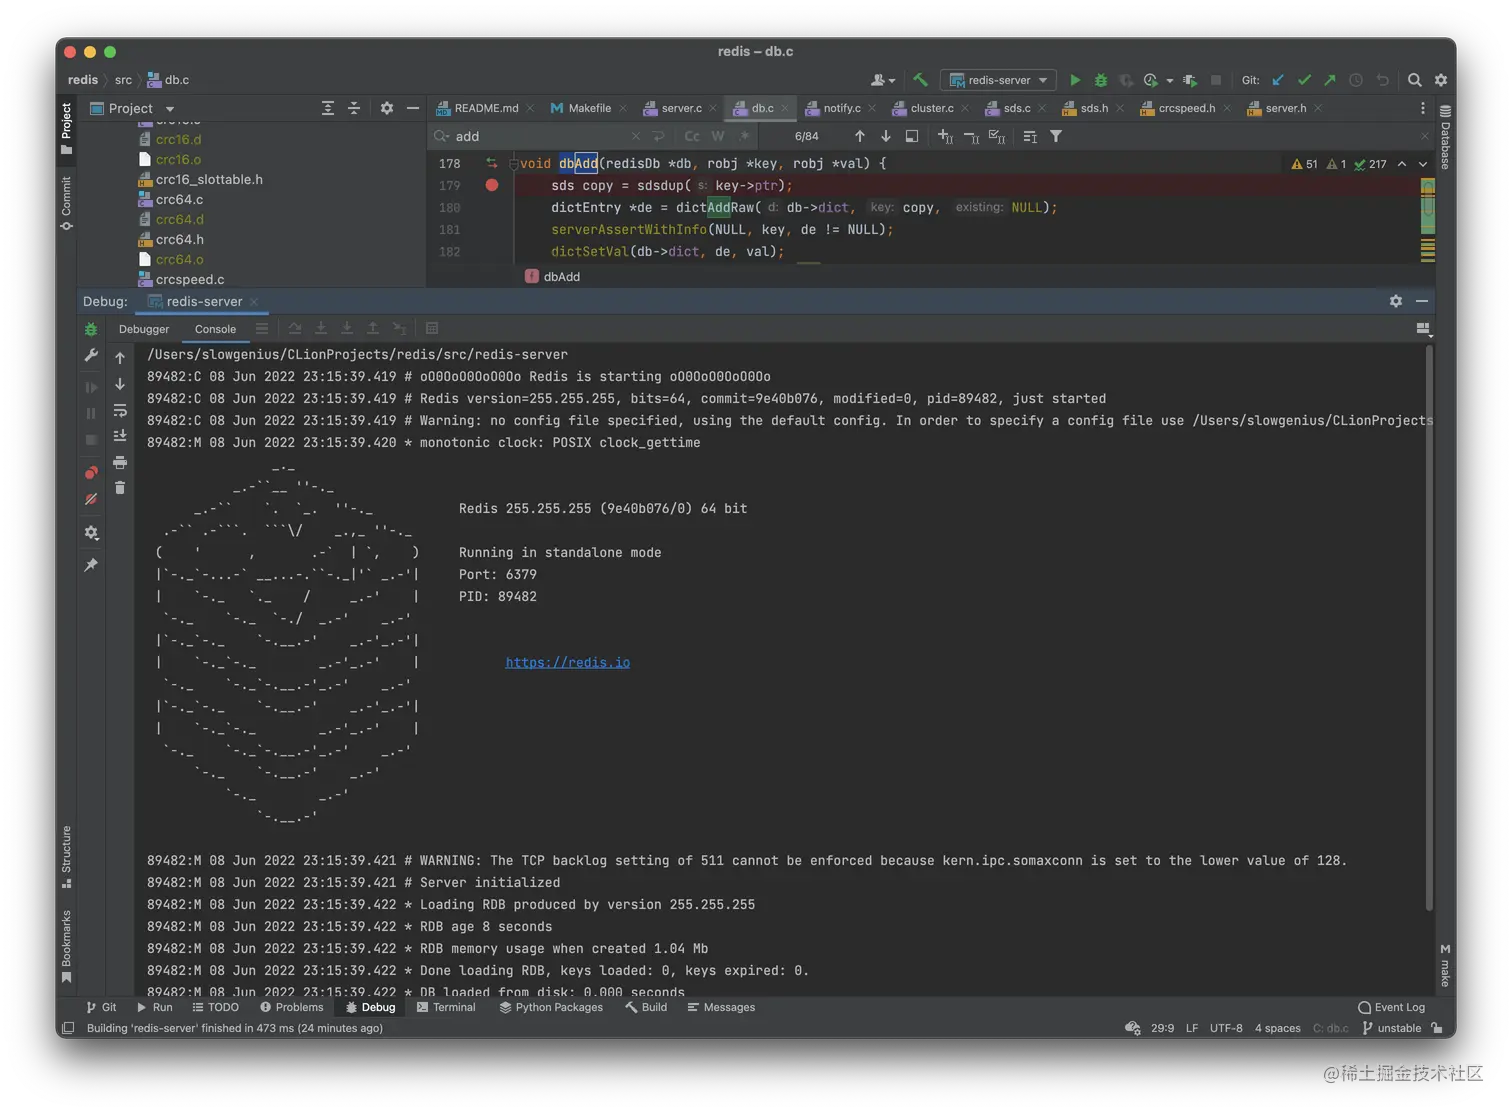The height and width of the screenshot is (1112, 1512).
Task: Open Debug panel settings gear
Action: click(x=1396, y=301)
